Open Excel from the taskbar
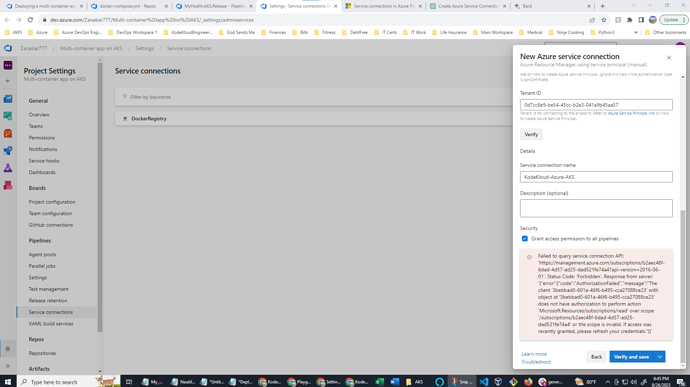690x387 pixels. (x=380, y=382)
